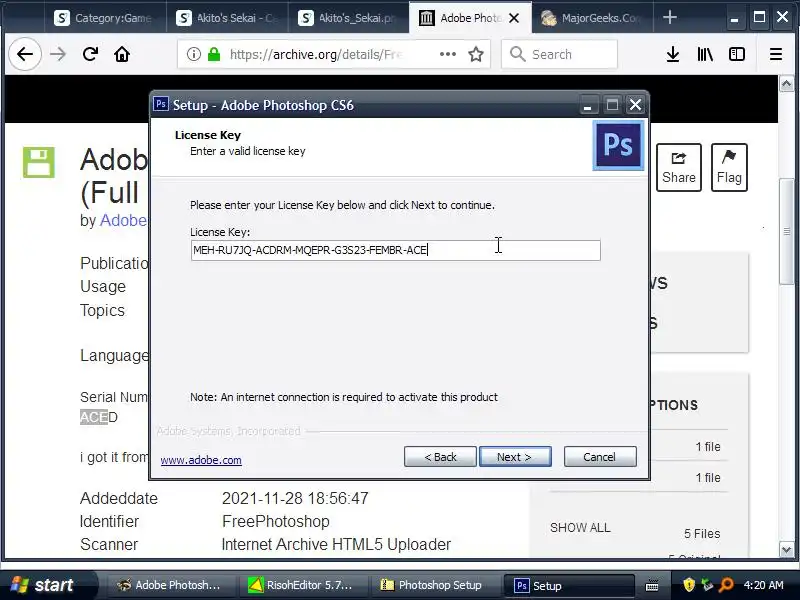Open the page actions three-dot menu
The width and height of the screenshot is (800, 600).
pos(447,54)
